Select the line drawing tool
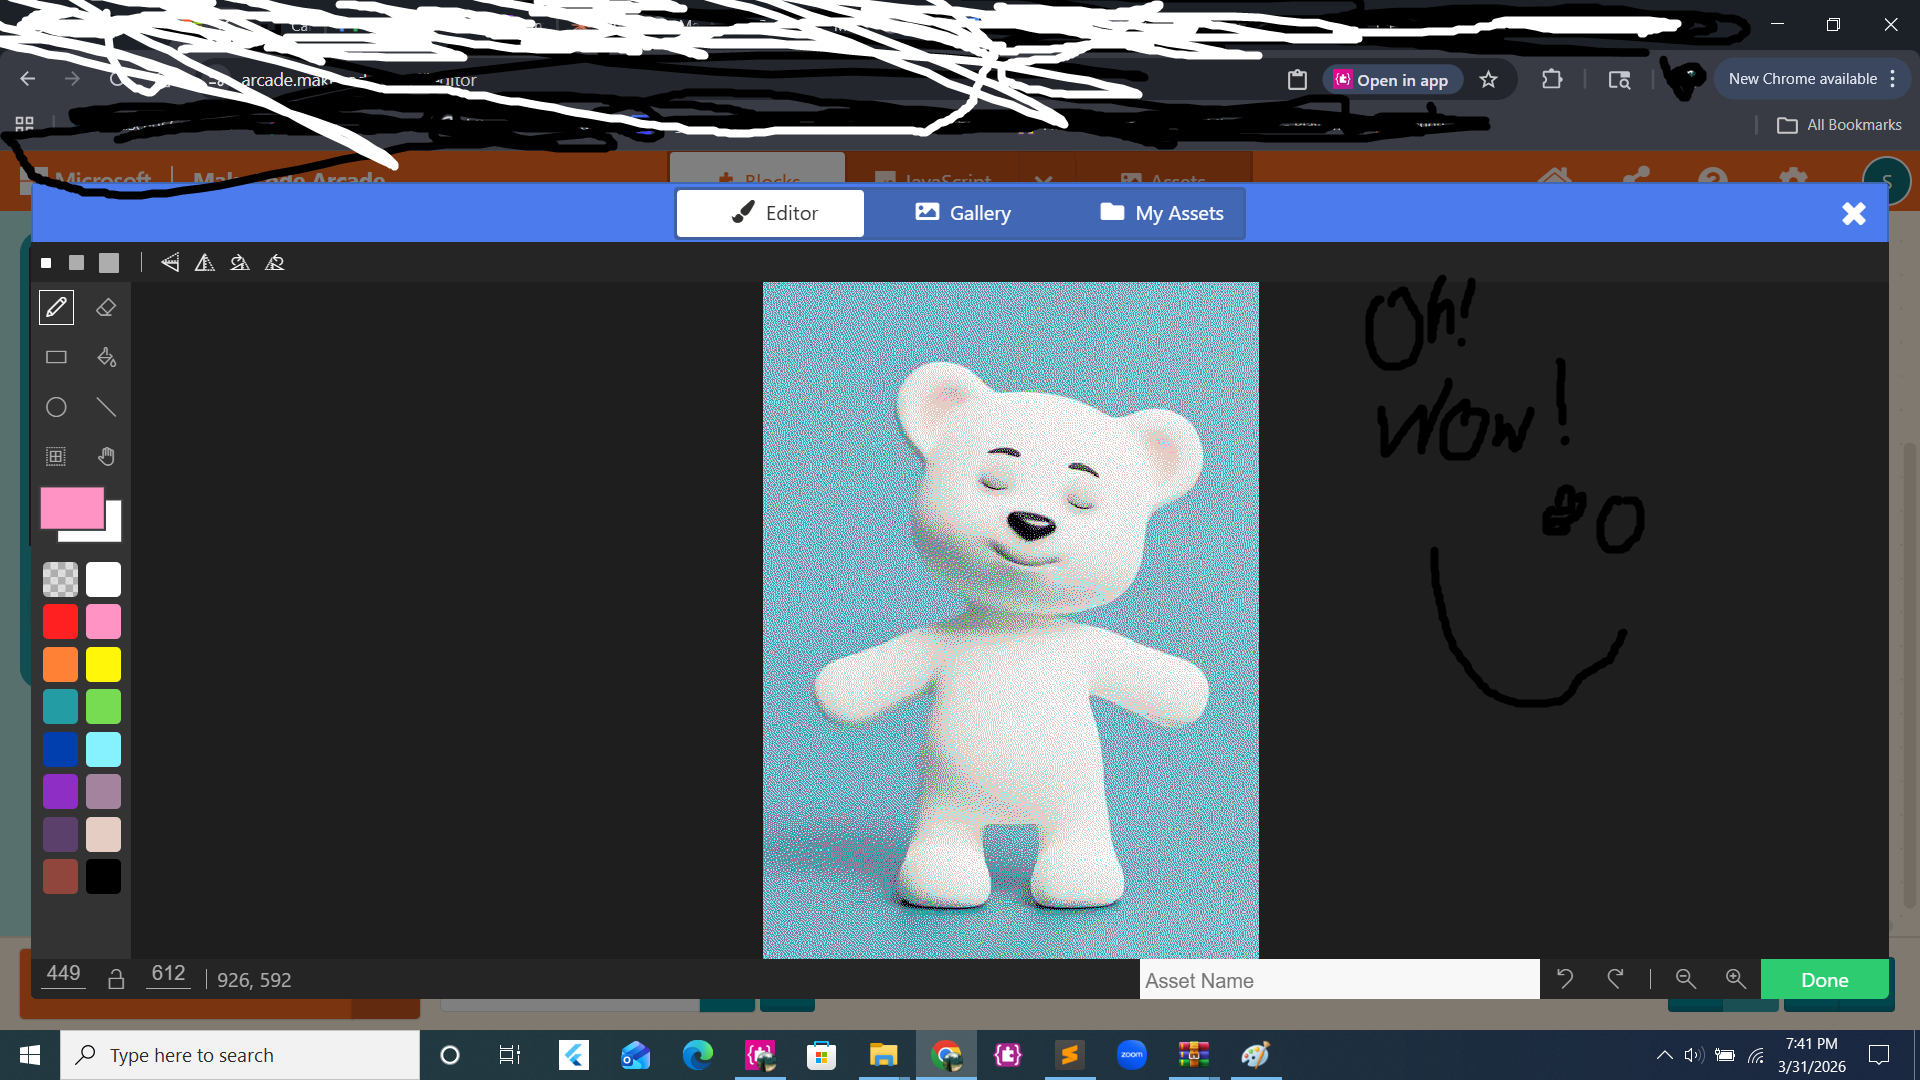Screen dimensions: 1920x1080 [x=106, y=407]
